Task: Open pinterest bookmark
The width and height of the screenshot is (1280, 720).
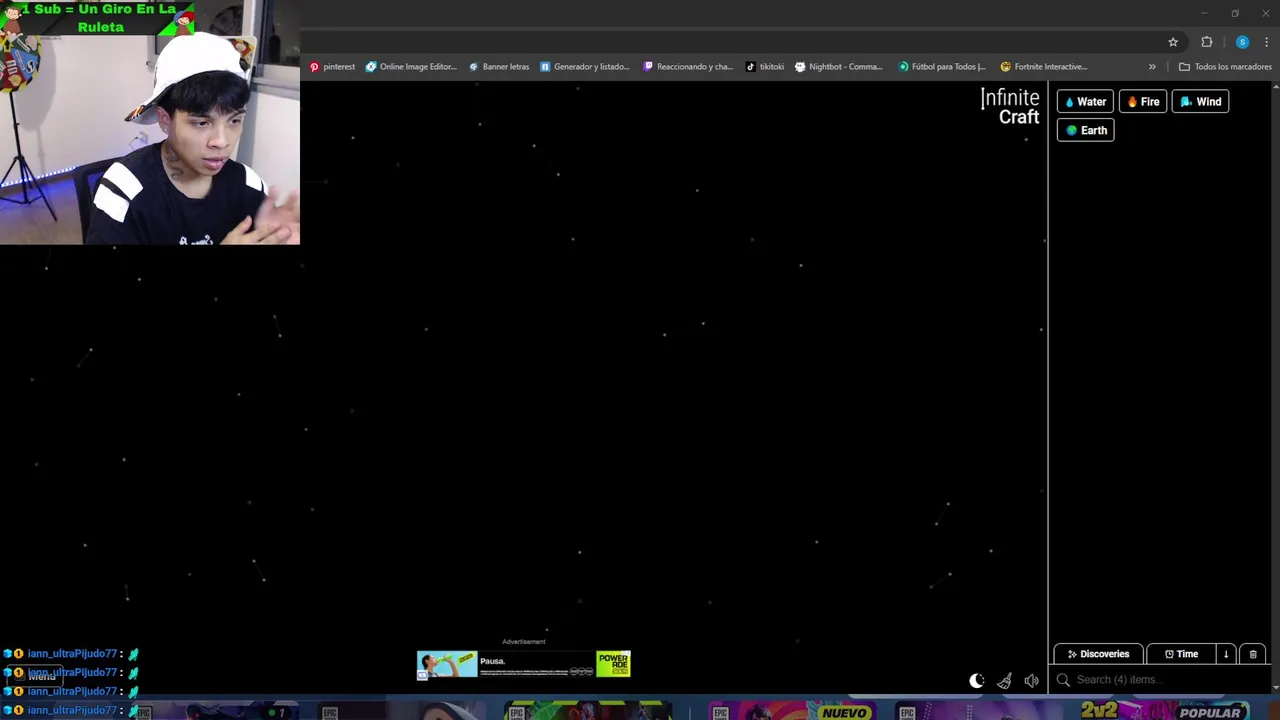Action: click(332, 67)
